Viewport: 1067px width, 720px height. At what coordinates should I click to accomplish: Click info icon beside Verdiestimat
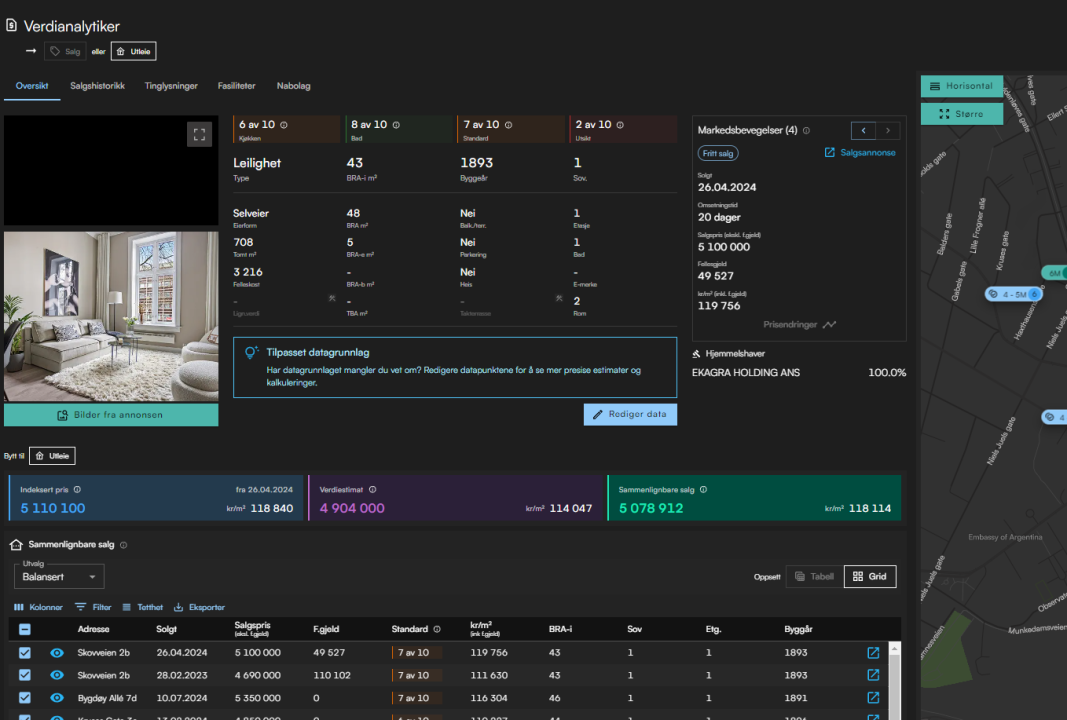(373, 490)
